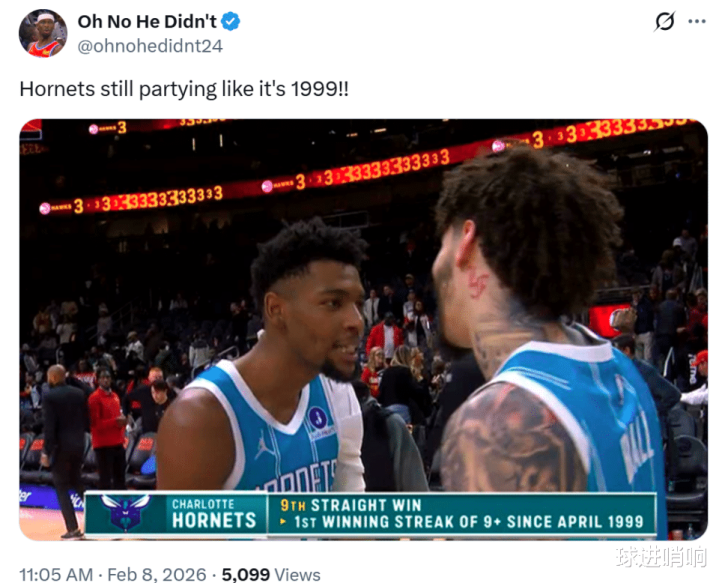This screenshot has height=583, width=719.
Task: Open the Oh No He Didn't profile avatar
Action: tap(43, 33)
